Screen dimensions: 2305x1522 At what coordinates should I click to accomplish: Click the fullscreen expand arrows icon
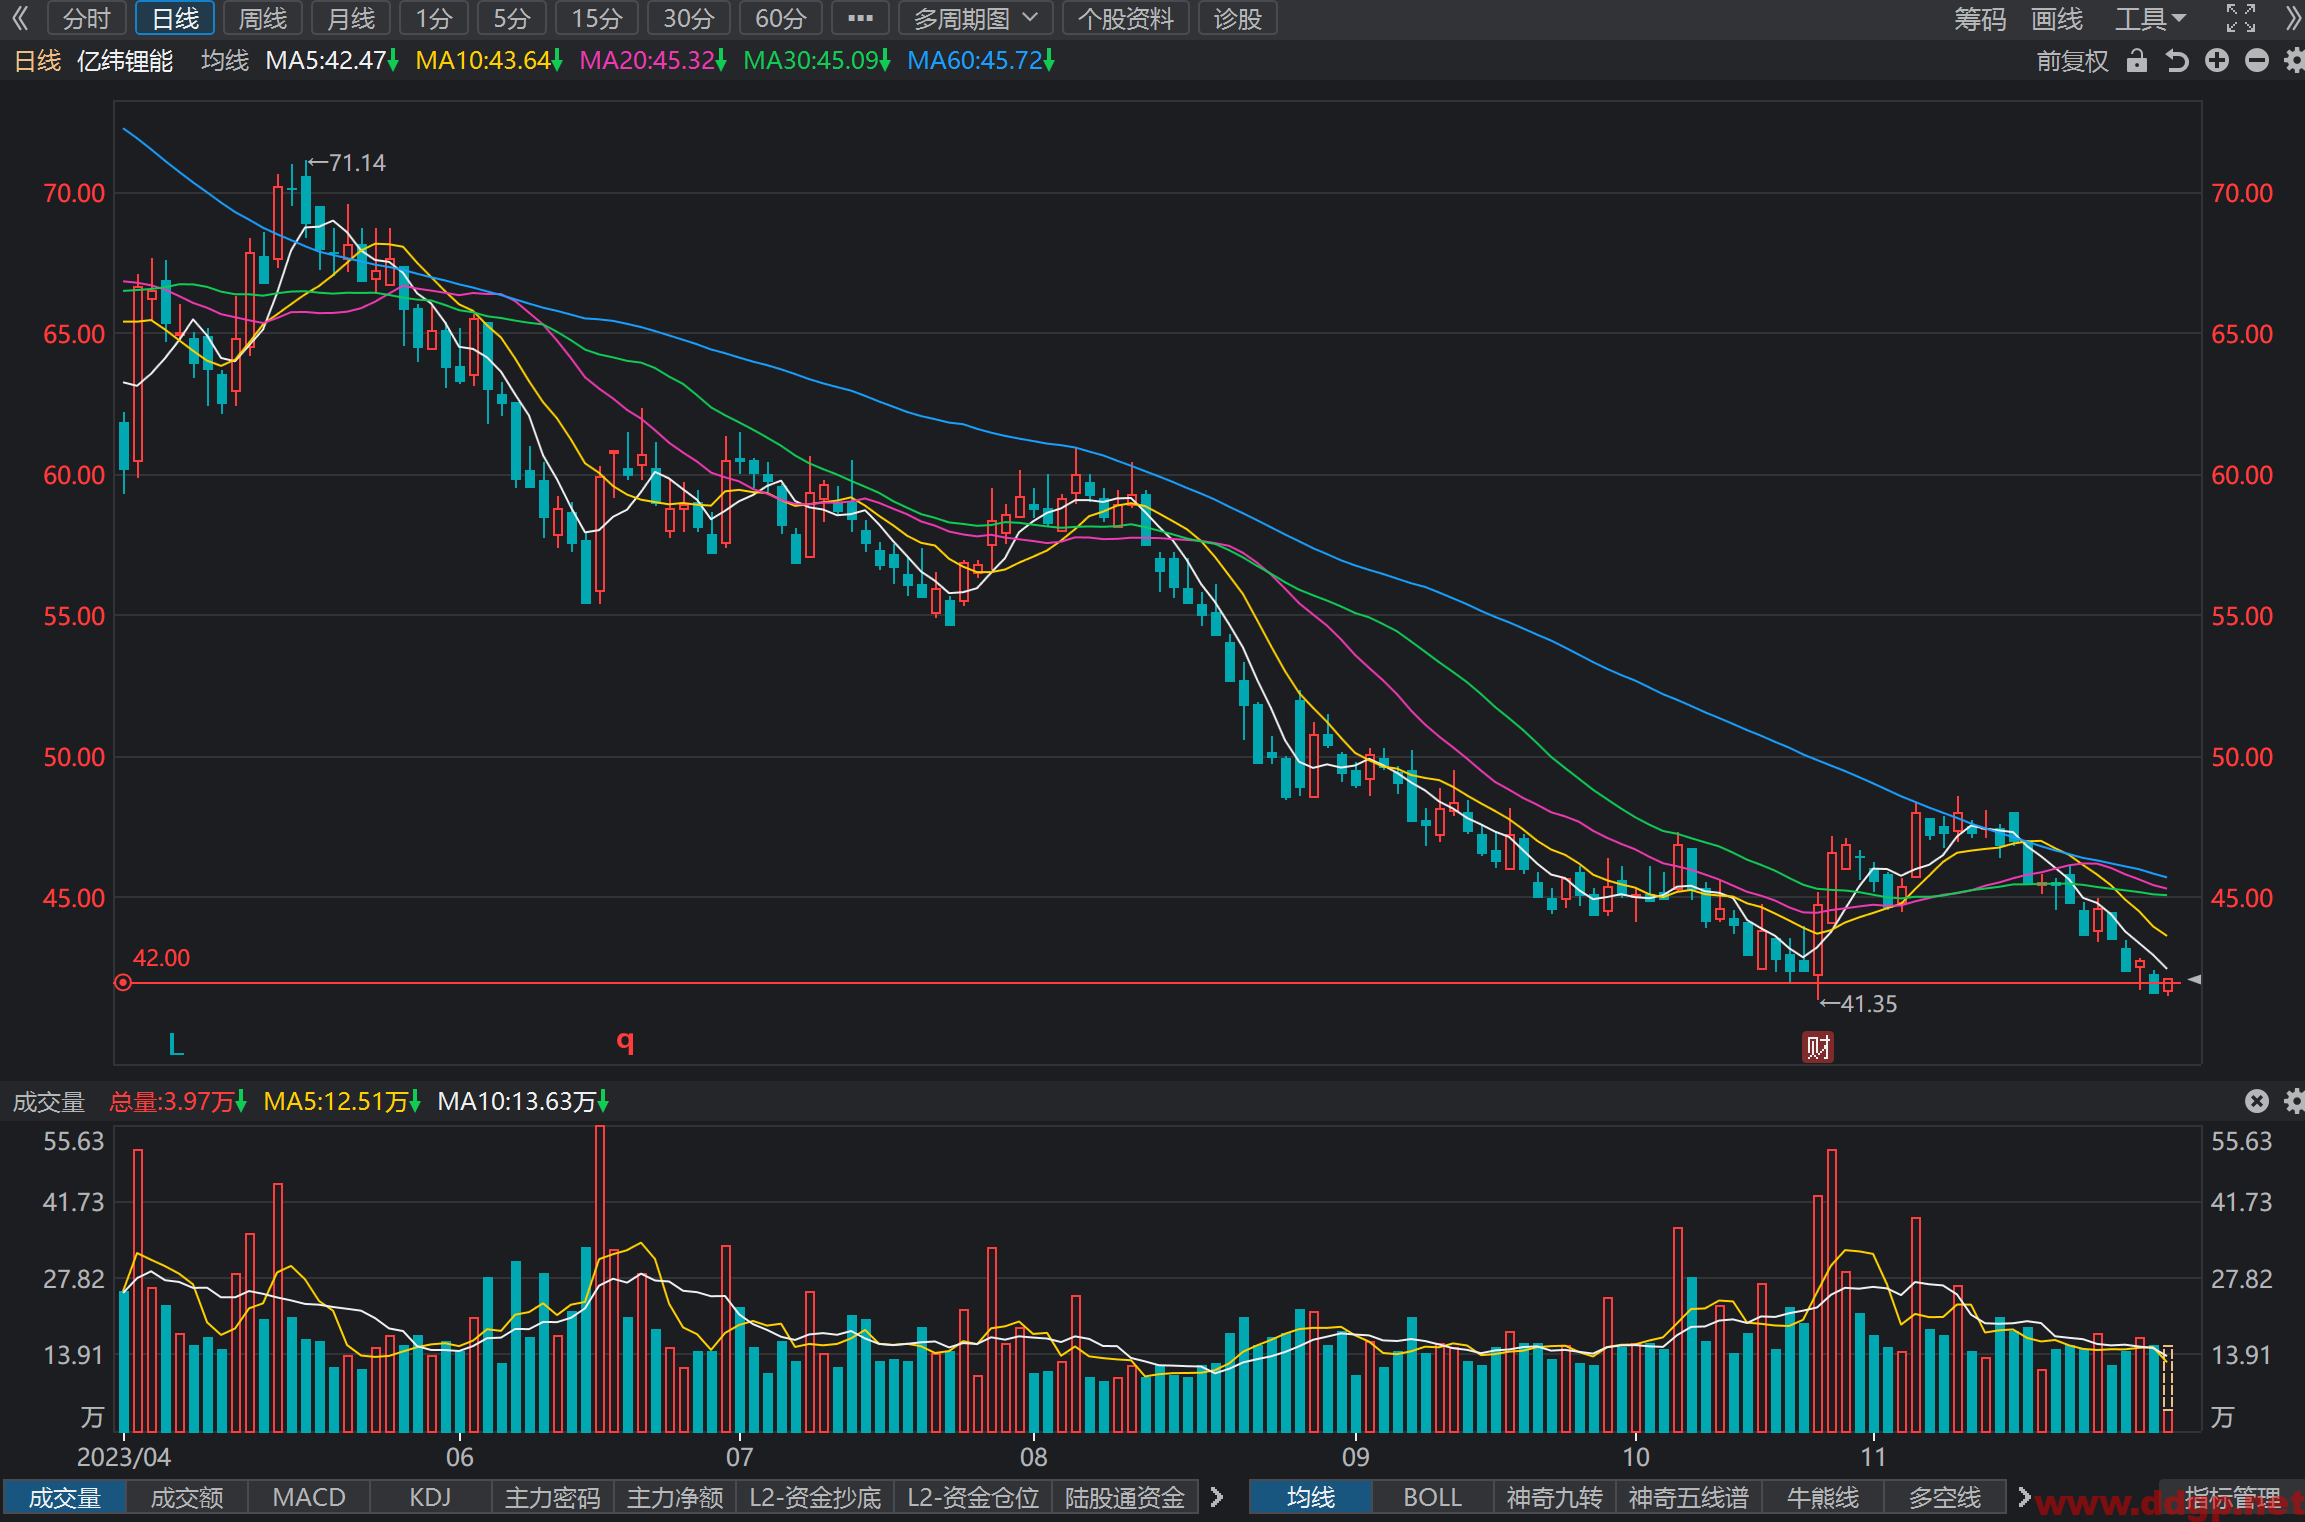tap(2241, 18)
